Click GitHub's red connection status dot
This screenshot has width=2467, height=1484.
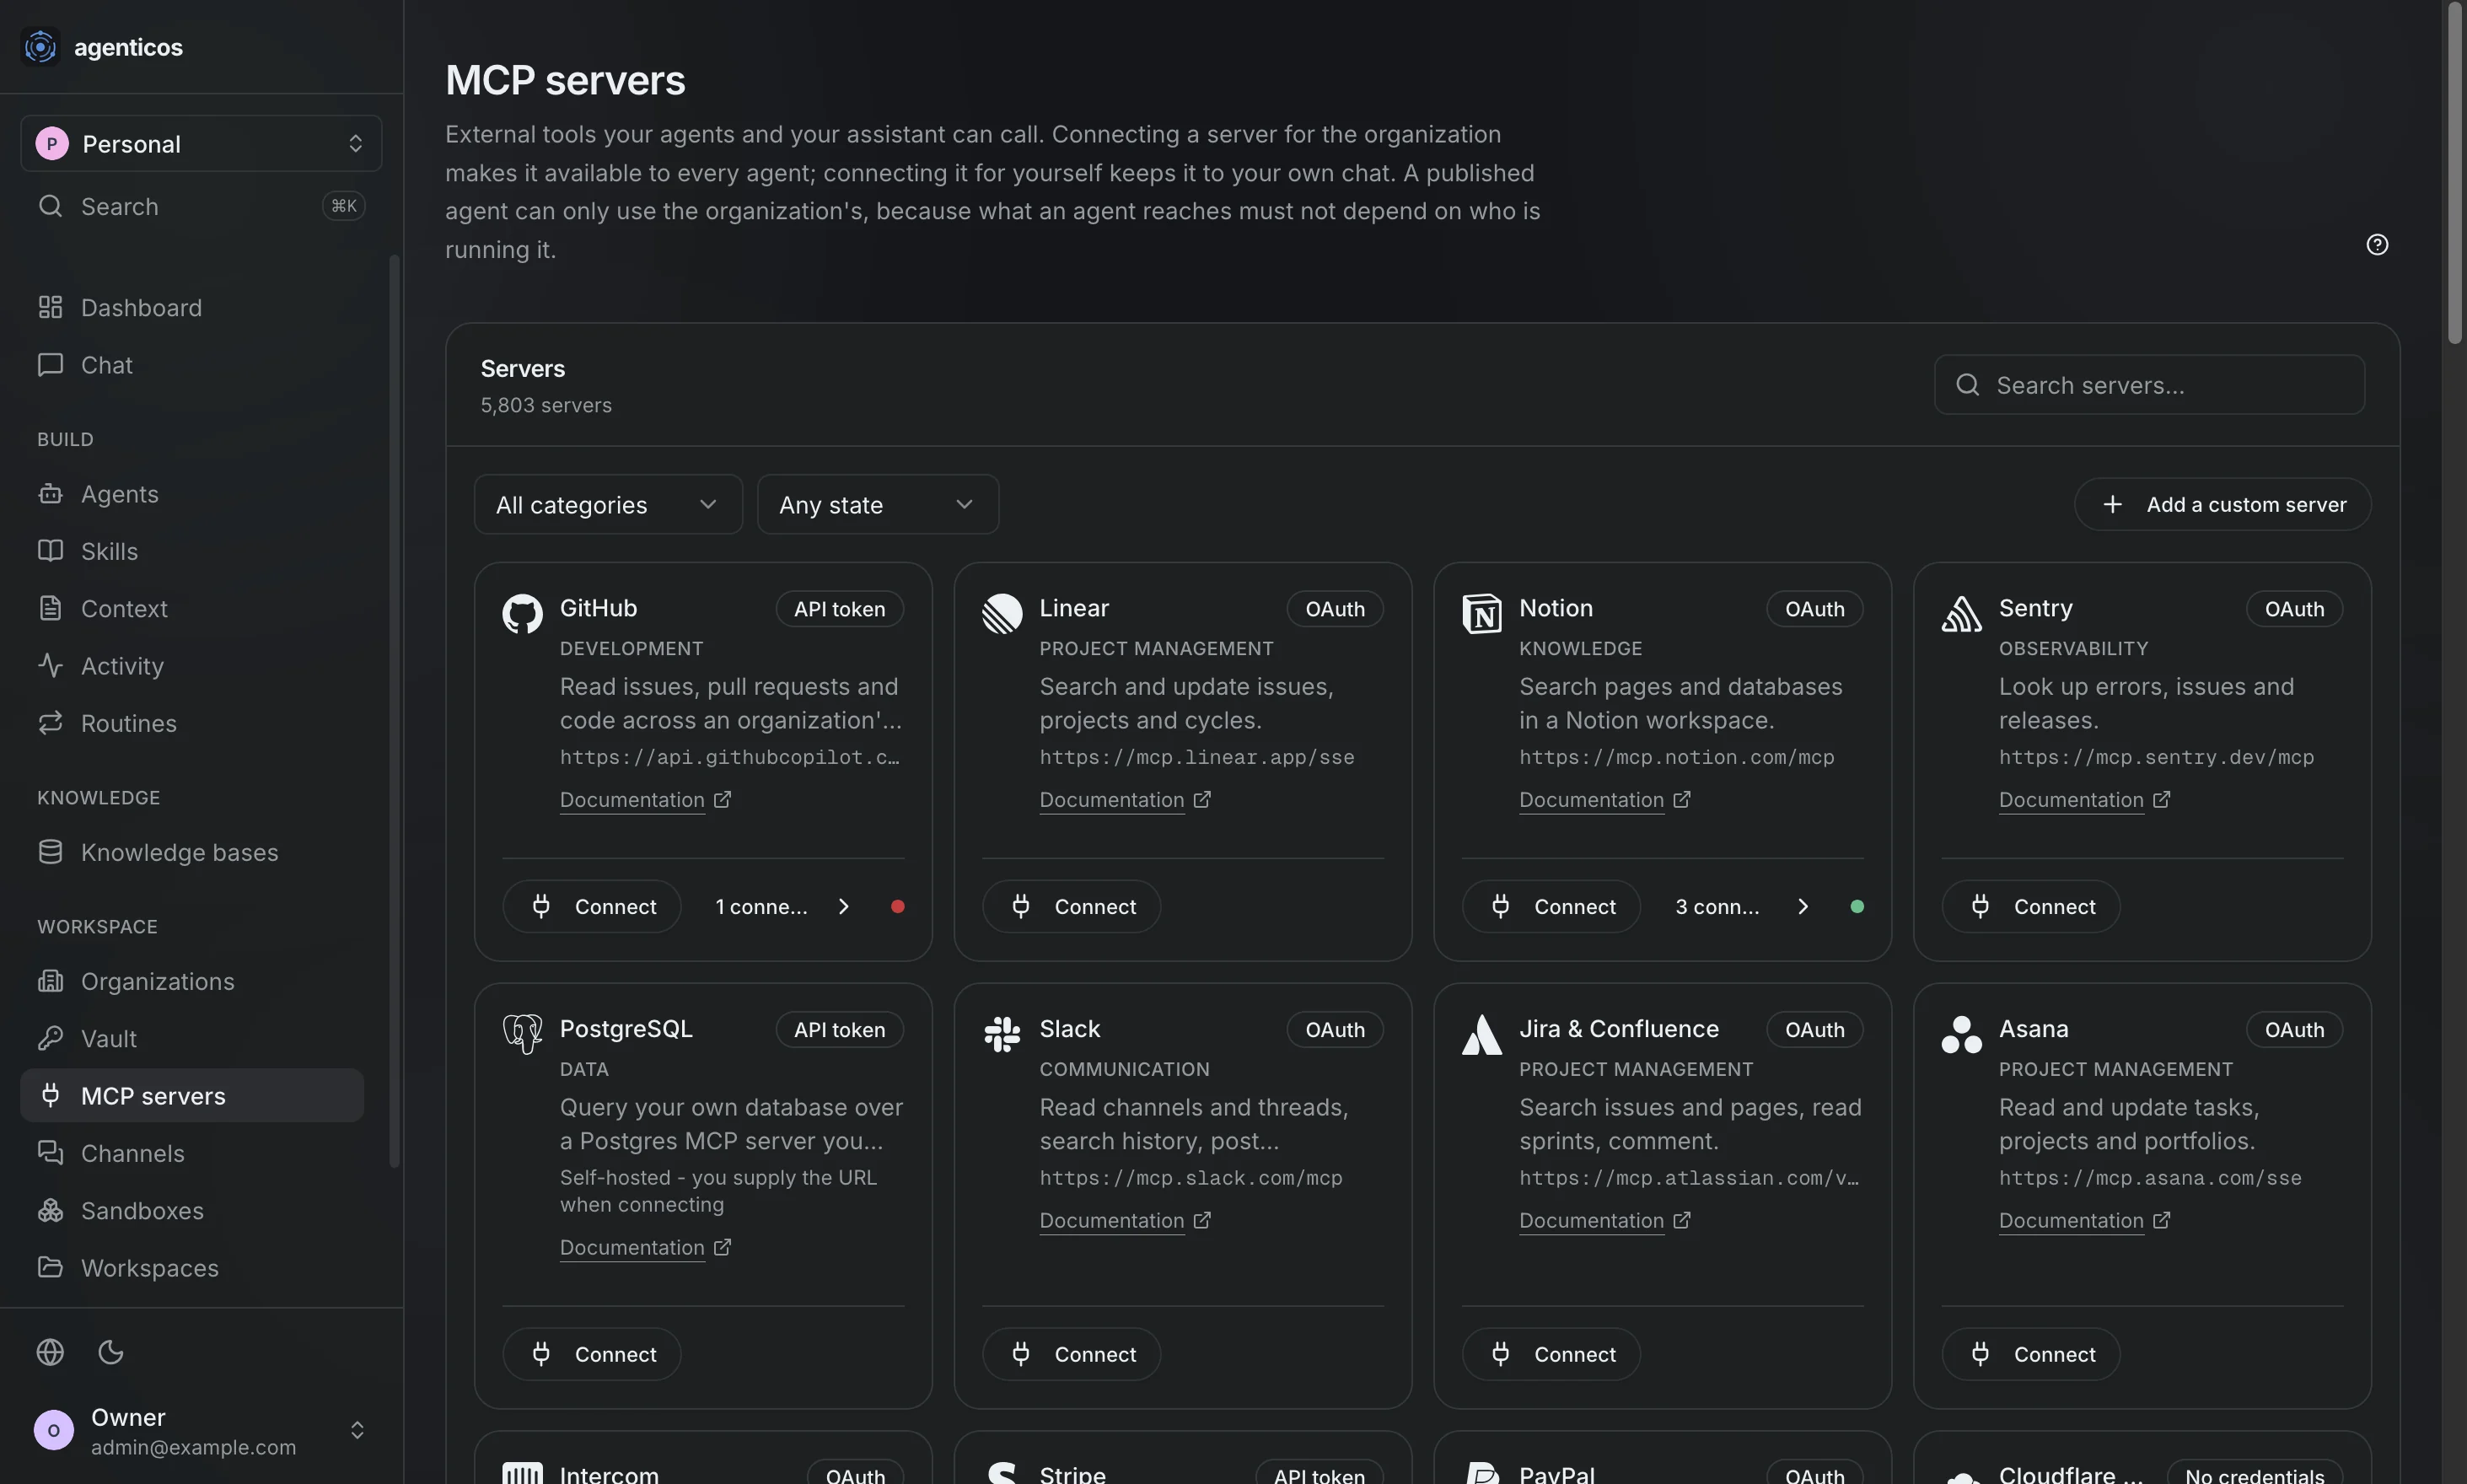tap(897, 906)
